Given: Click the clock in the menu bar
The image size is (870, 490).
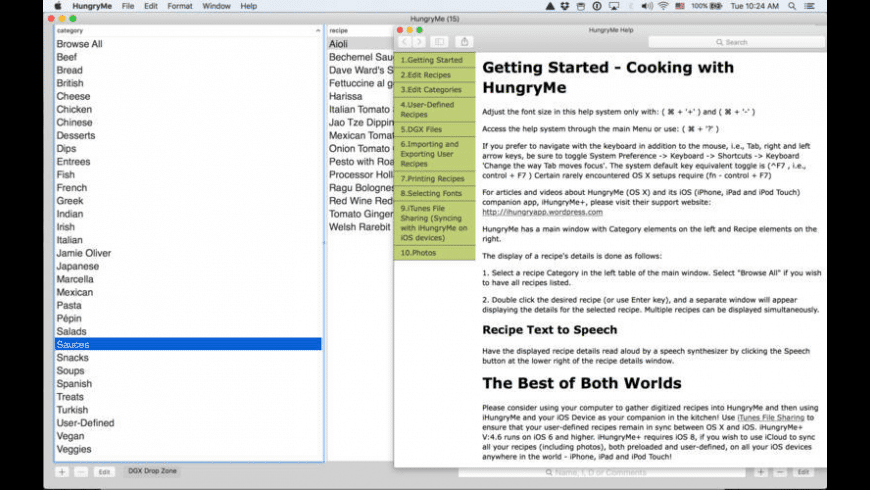Looking at the screenshot, I should tap(755, 6).
